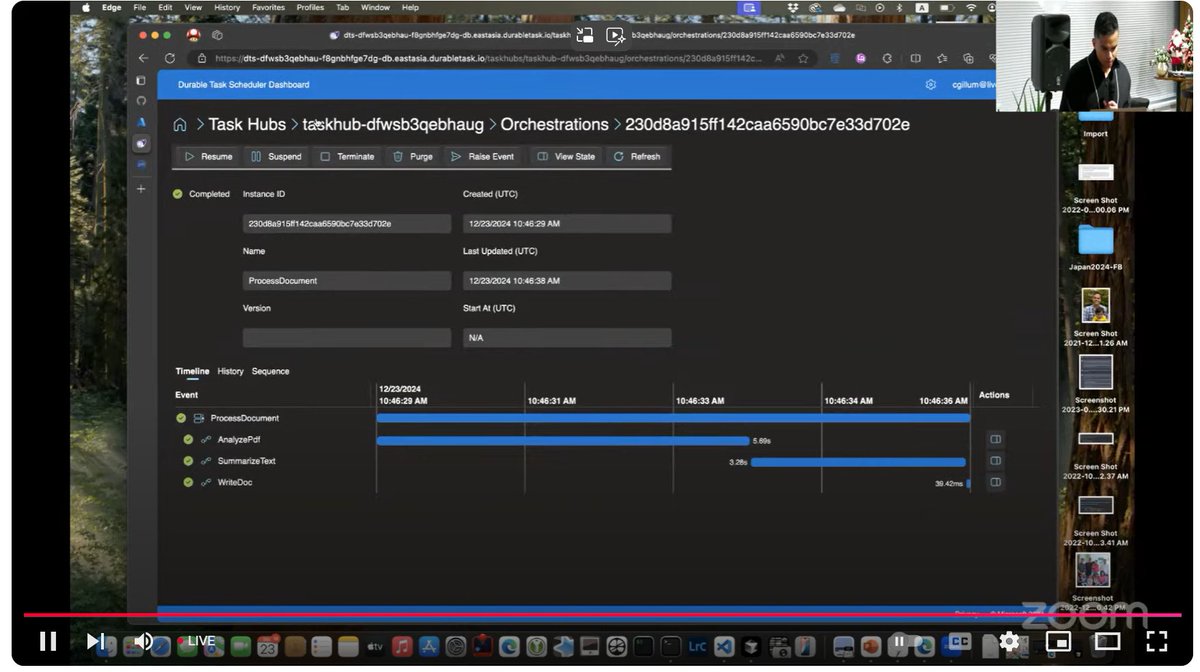Click the 39.42ms duration label
The width and height of the screenshot is (1200, 672).
click(x=949, y=483)
